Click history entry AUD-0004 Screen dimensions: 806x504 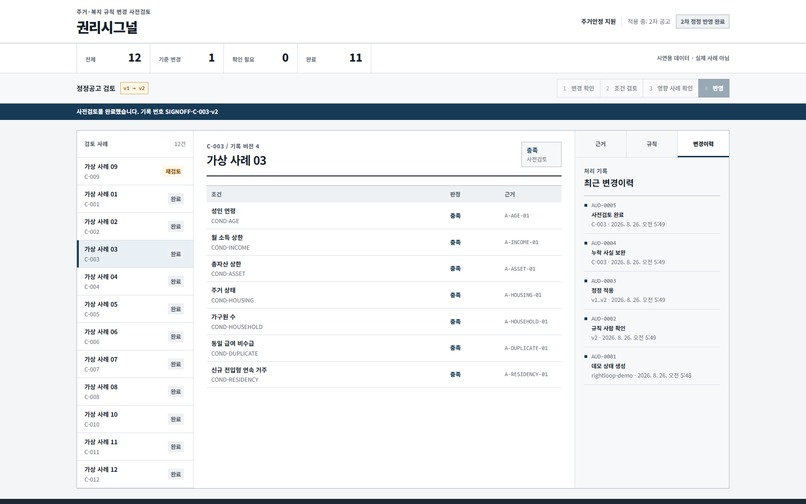(x=652, y=253)
